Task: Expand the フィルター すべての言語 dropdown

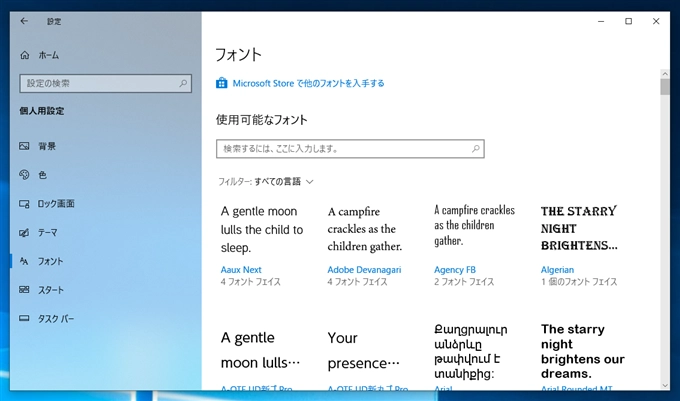Action: click(265, 182)
